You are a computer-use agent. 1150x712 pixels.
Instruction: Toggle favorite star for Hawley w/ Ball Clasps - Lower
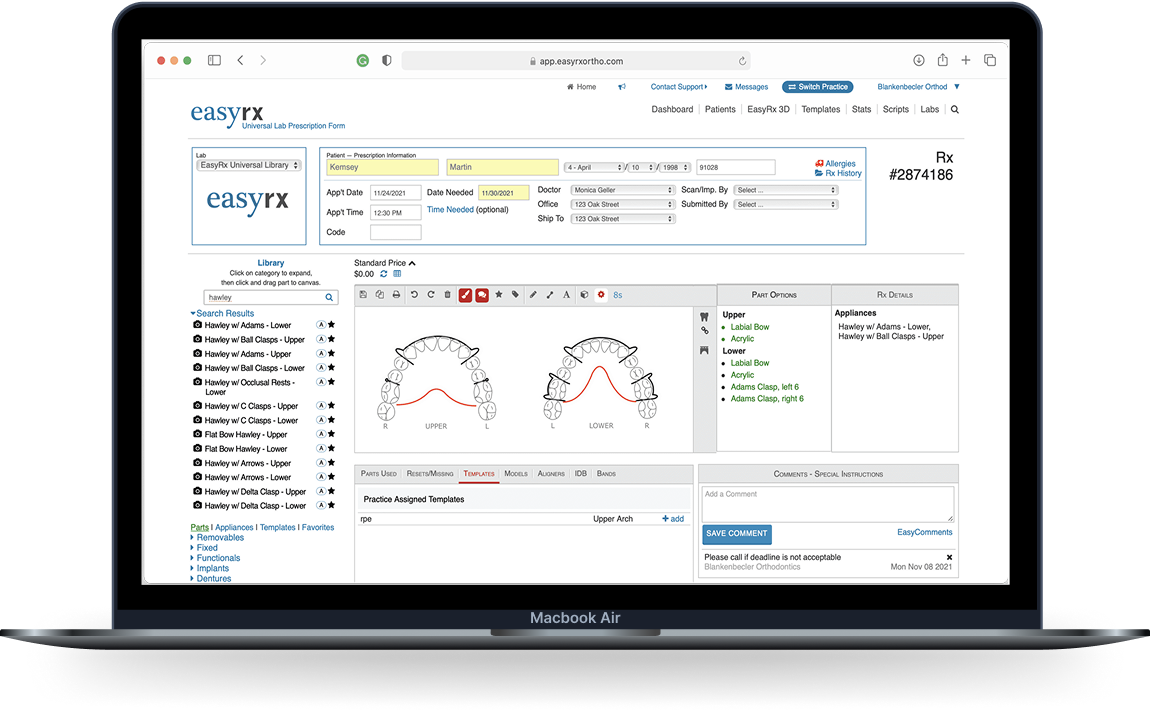(332, 367)
